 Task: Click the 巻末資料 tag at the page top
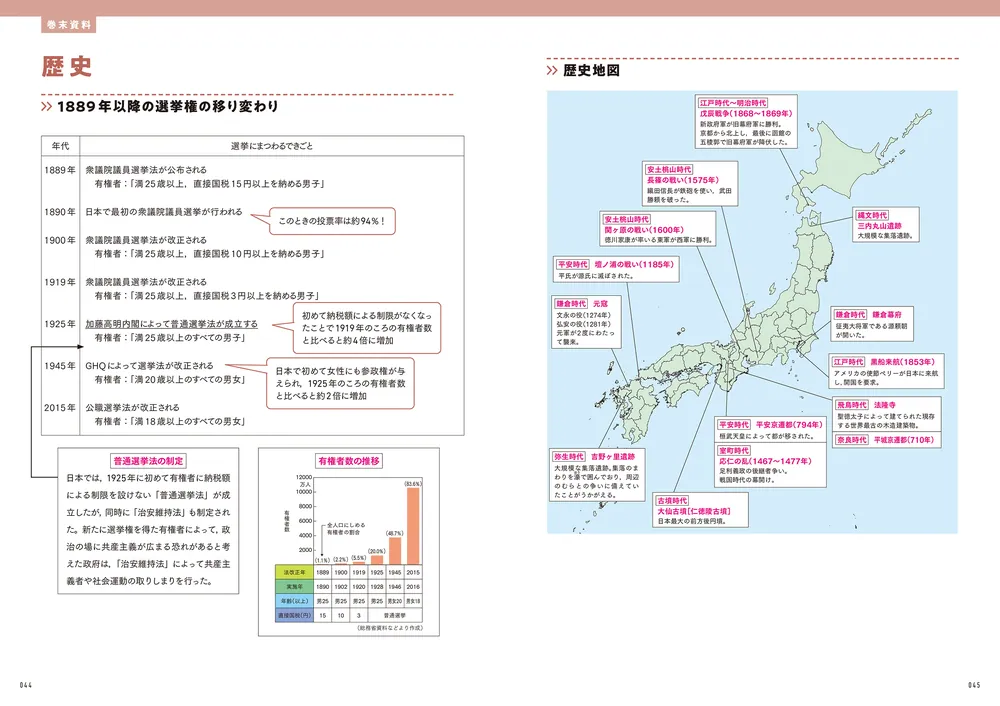tap(69, 25)
